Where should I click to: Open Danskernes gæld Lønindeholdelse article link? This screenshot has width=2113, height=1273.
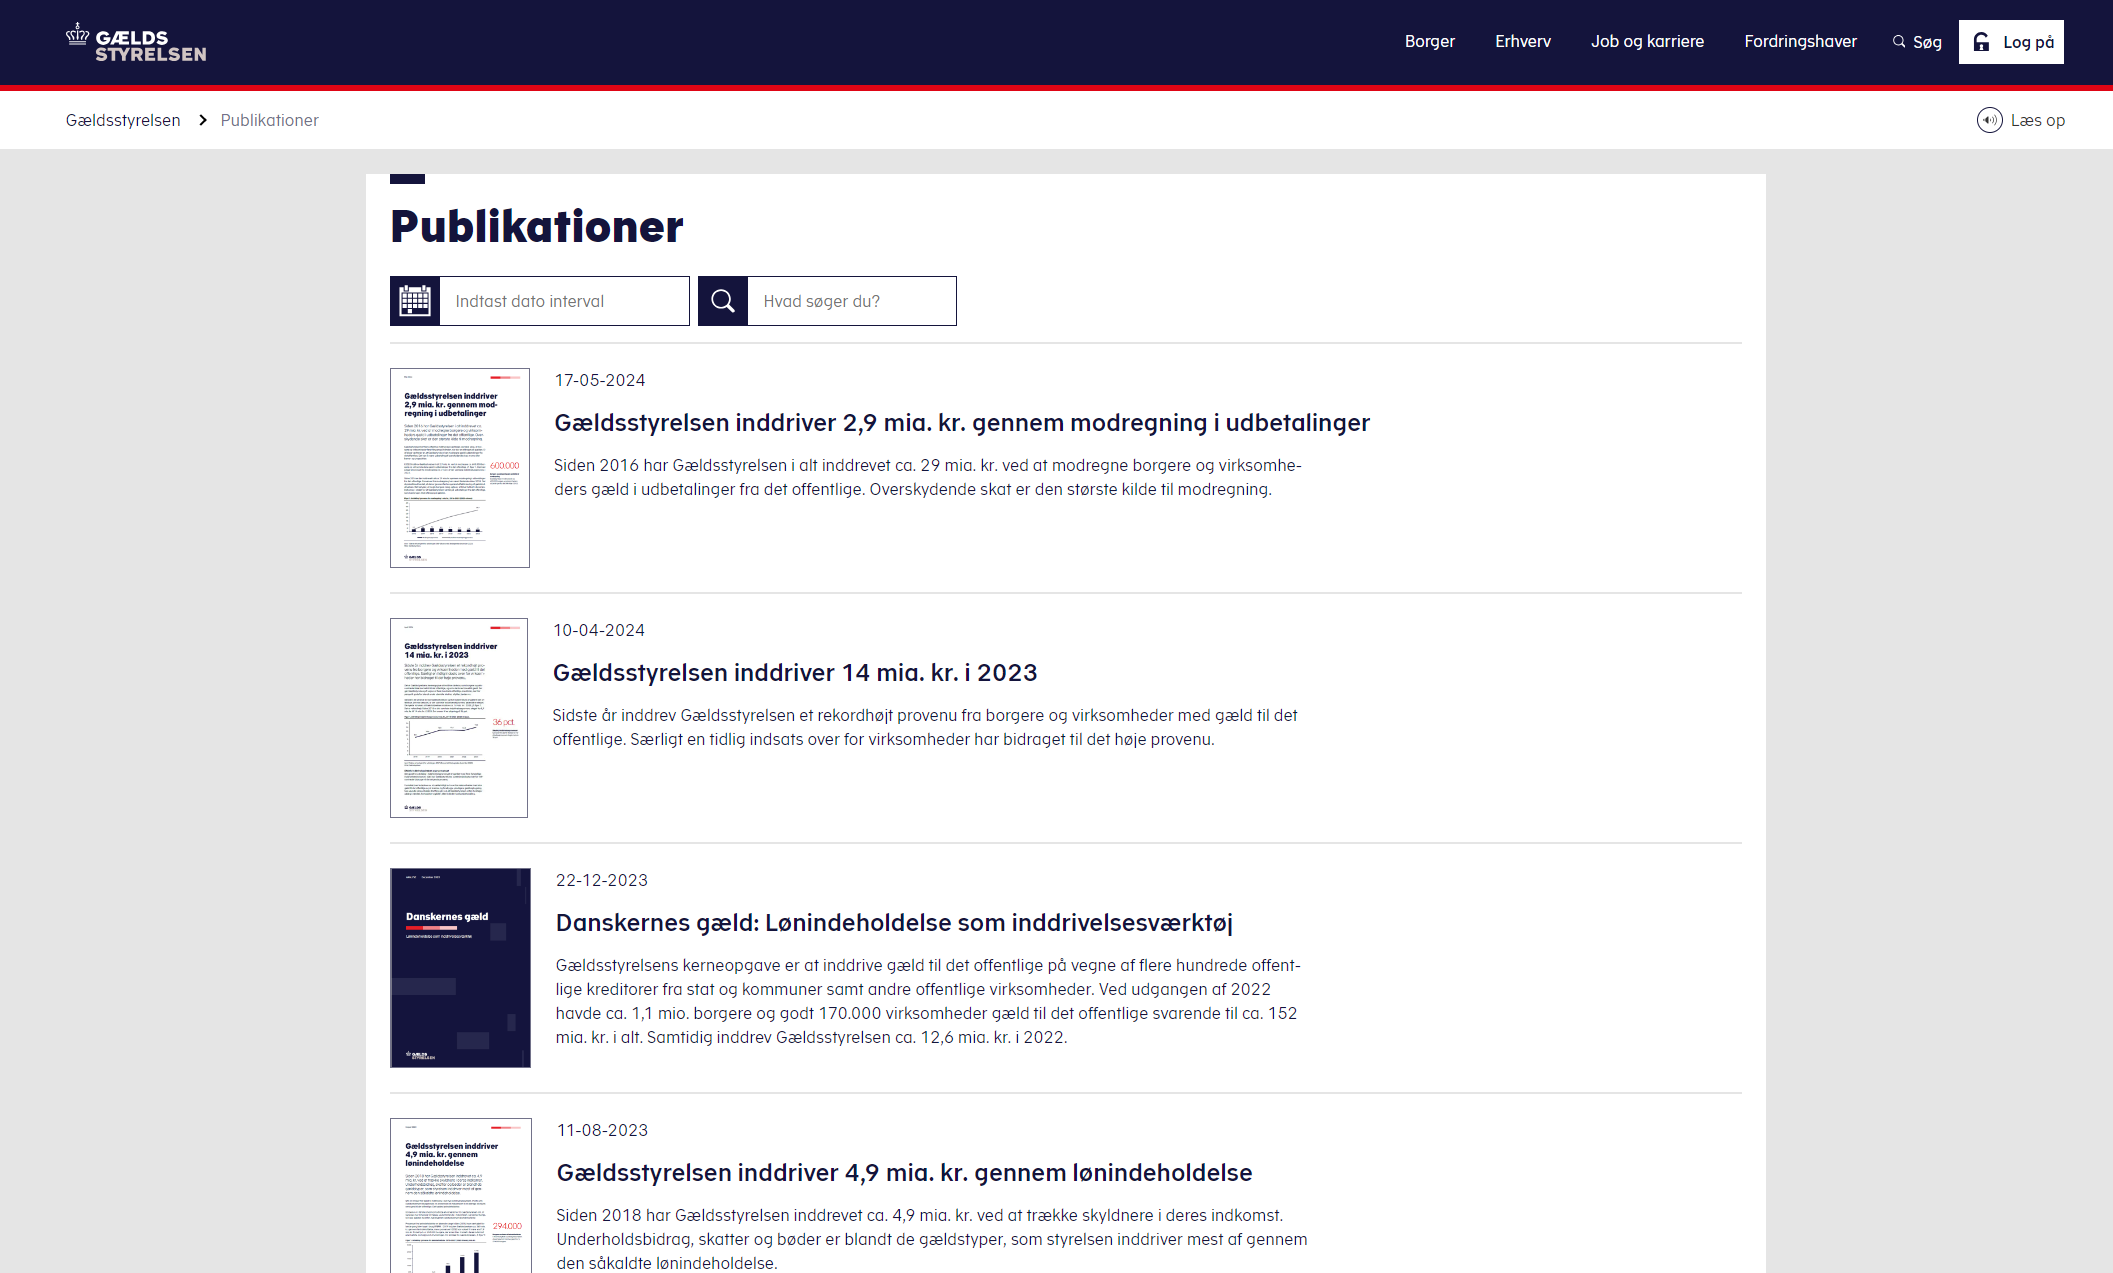(x=894, y=923)
